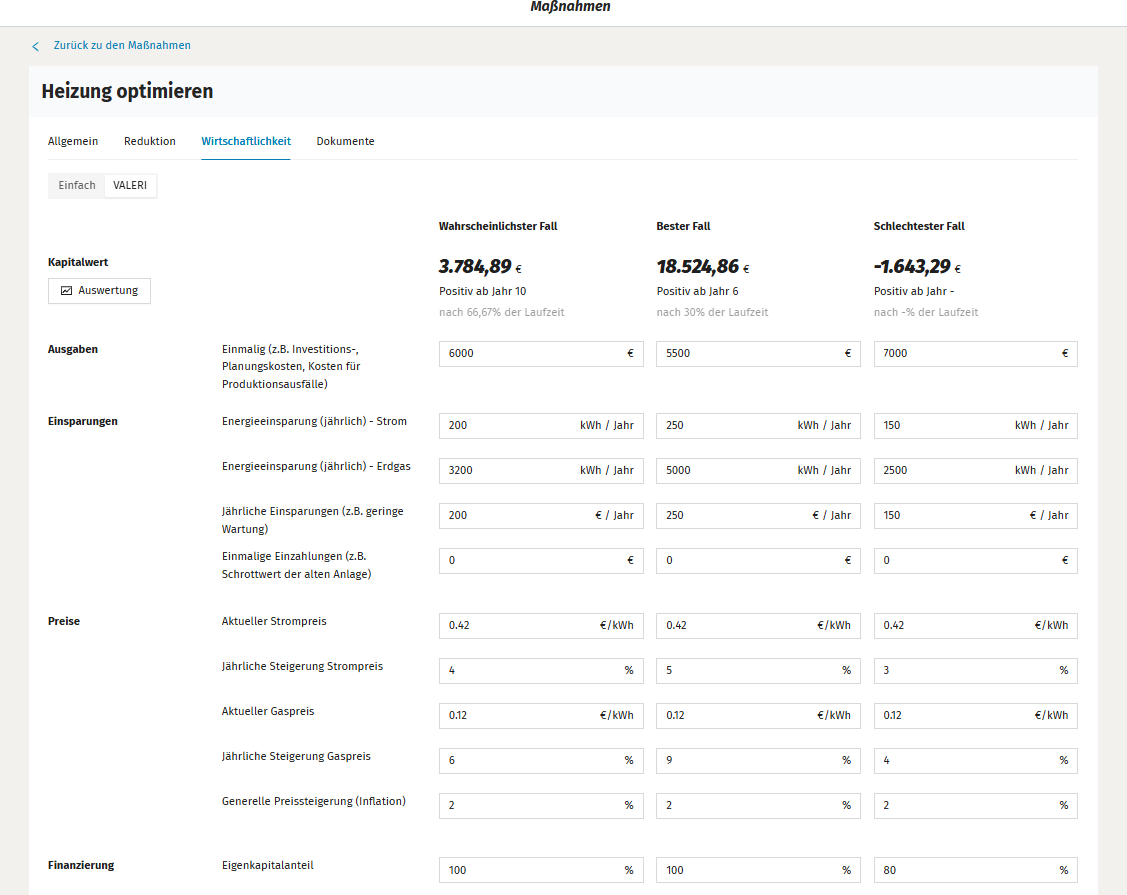Click the Erdgas savings field showing 3200 kWh
1127x895 pixels.
tap(540, 470)
